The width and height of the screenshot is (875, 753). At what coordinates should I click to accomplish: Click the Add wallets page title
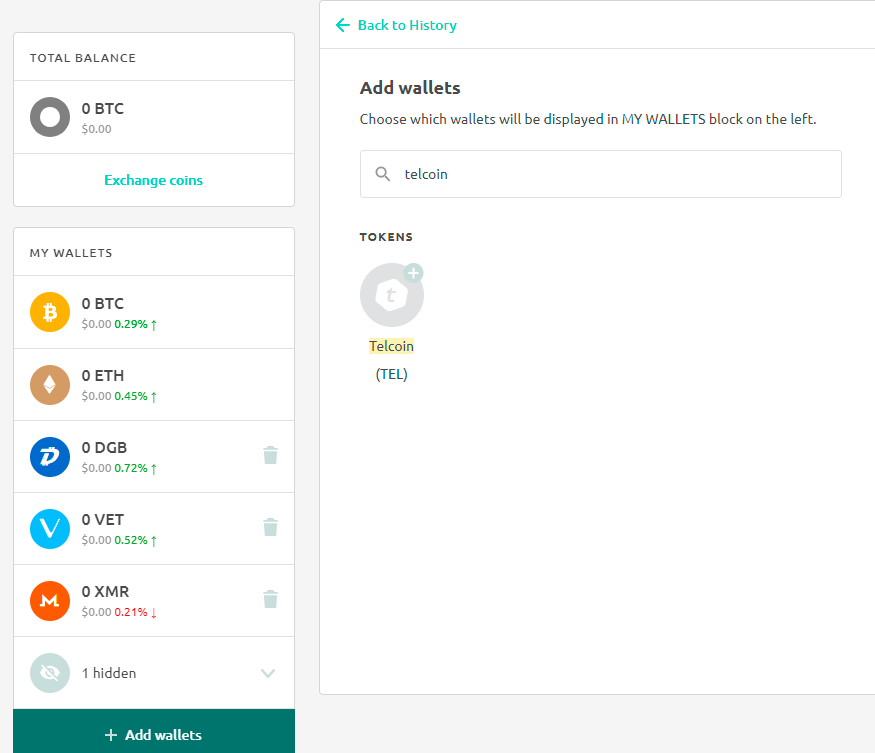click(x=410, y=88)
